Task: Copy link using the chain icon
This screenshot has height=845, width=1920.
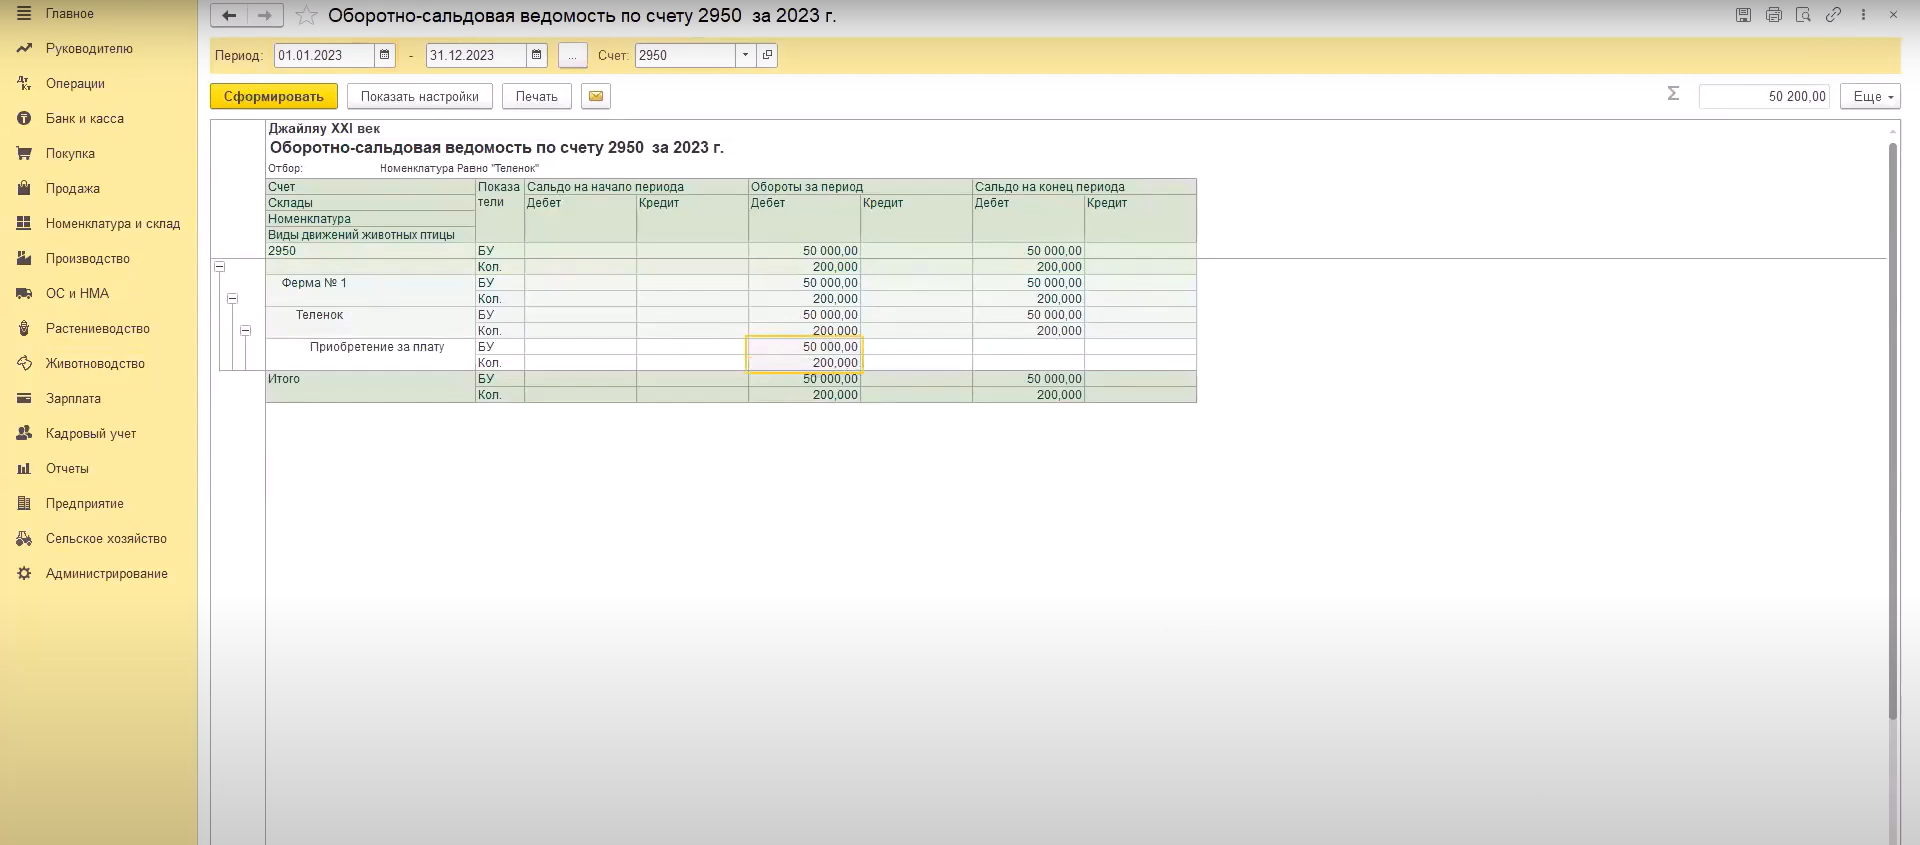Action: pyautogui.click(x=1833, y=15)
